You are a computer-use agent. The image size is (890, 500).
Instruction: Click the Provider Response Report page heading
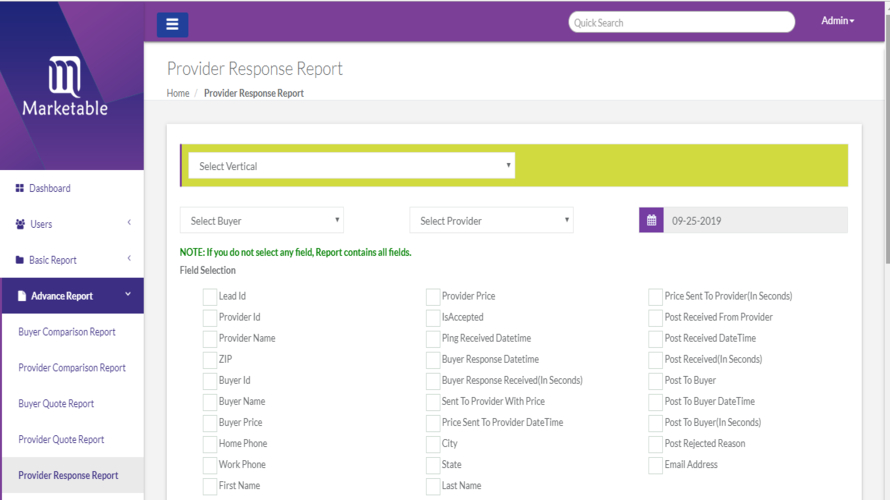click(255, 69)
